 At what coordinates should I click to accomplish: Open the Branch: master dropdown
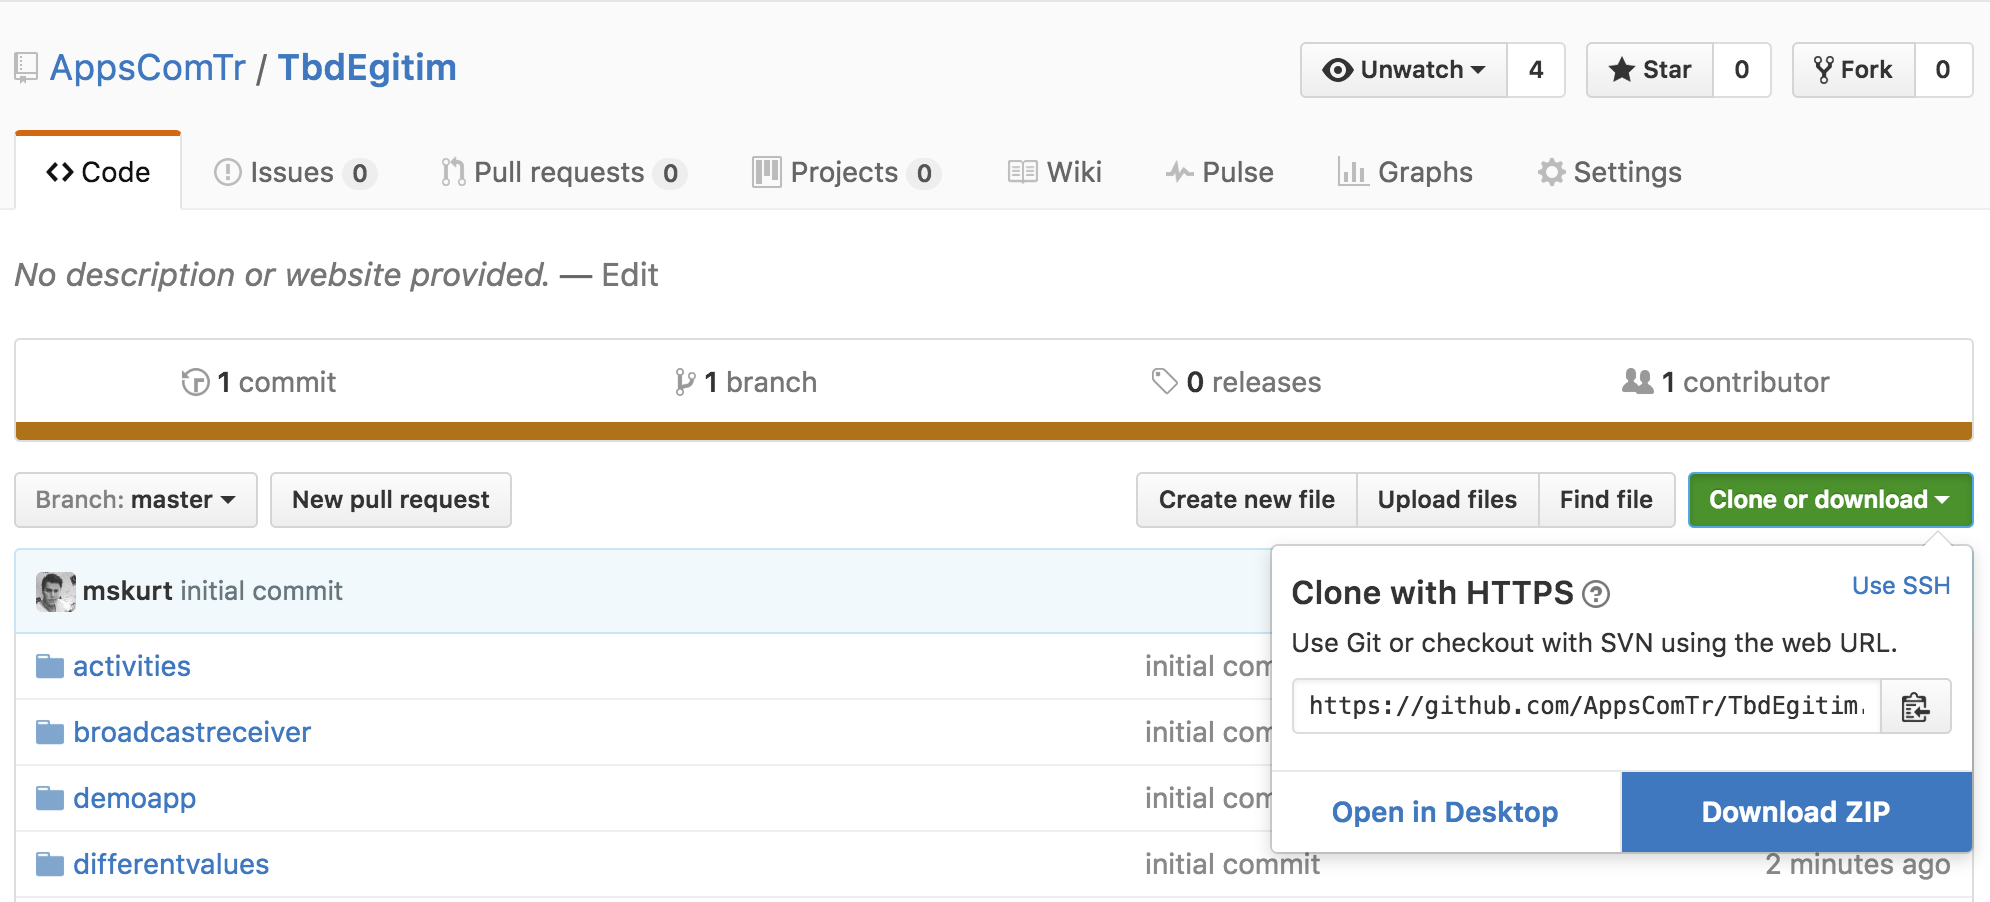[136, 500]
